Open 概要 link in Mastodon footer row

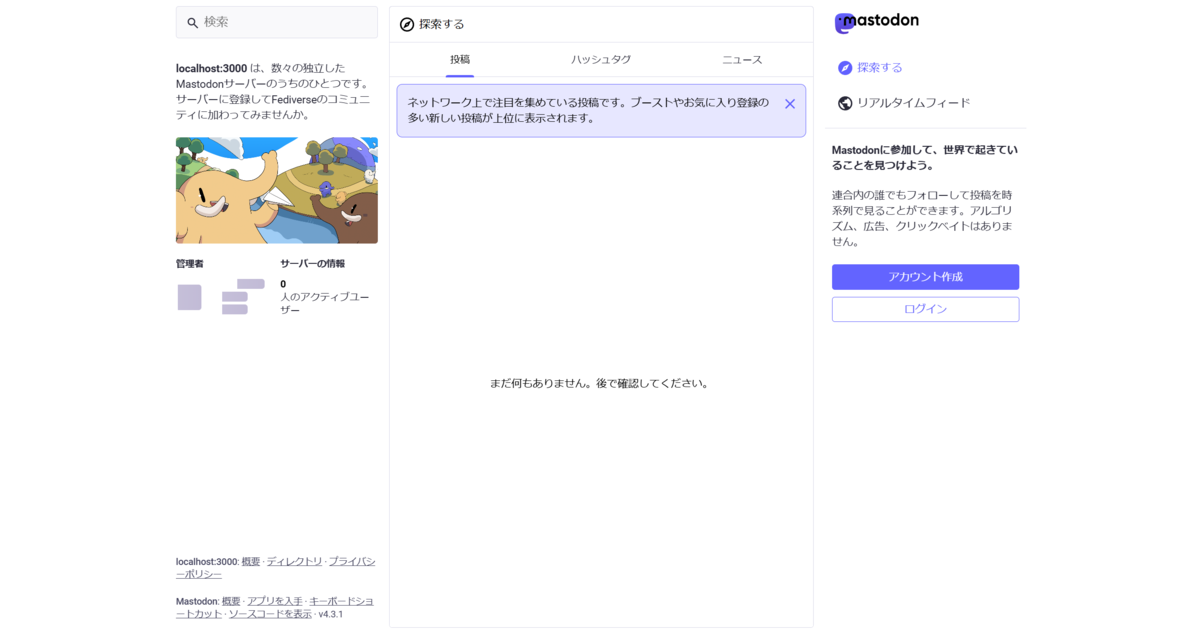pos(231,601)
